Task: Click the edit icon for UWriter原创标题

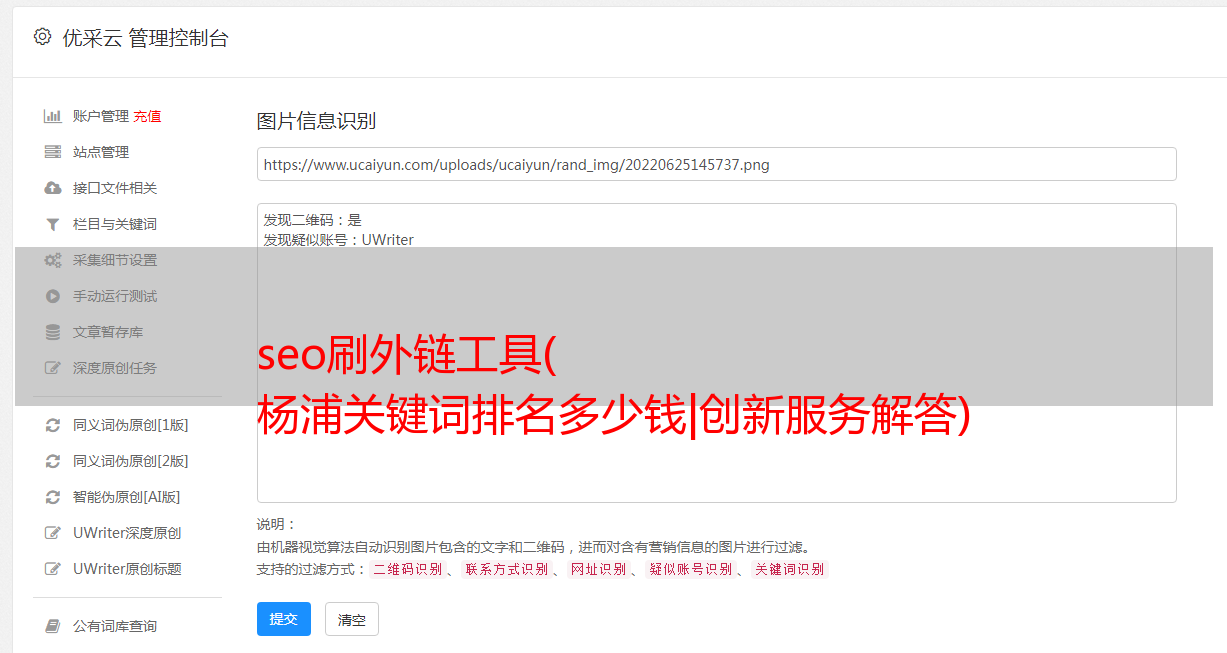Action: (x=53, y=569)
